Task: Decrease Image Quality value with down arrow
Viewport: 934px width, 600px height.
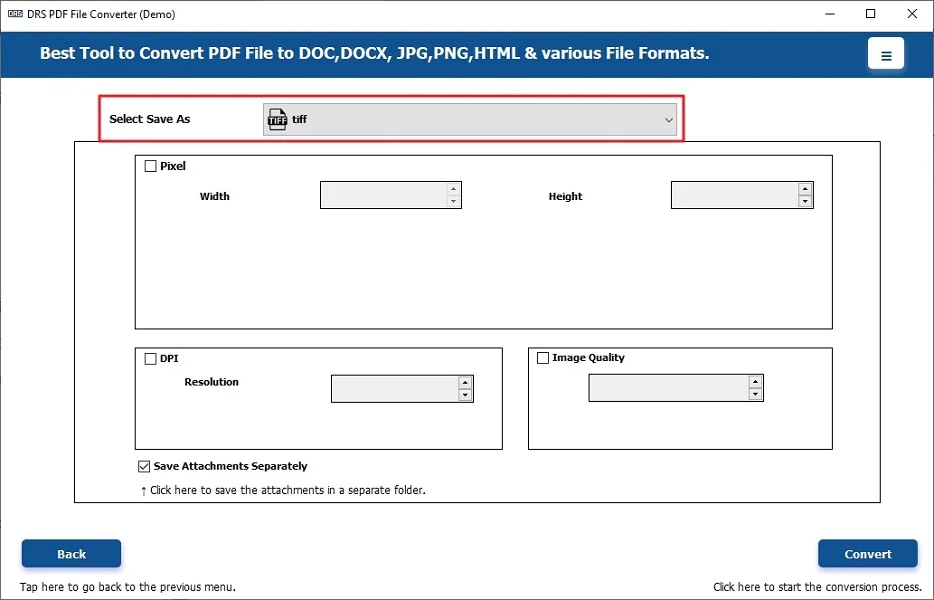Action: tap(755, 395)
